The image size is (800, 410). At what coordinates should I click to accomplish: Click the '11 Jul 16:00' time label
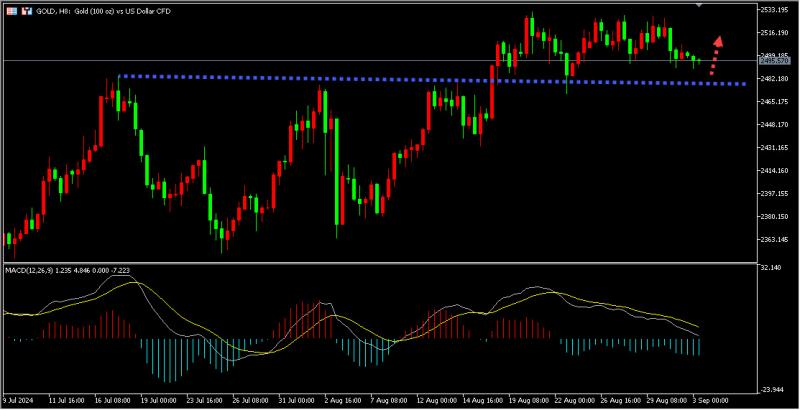[x=65, y=400]
